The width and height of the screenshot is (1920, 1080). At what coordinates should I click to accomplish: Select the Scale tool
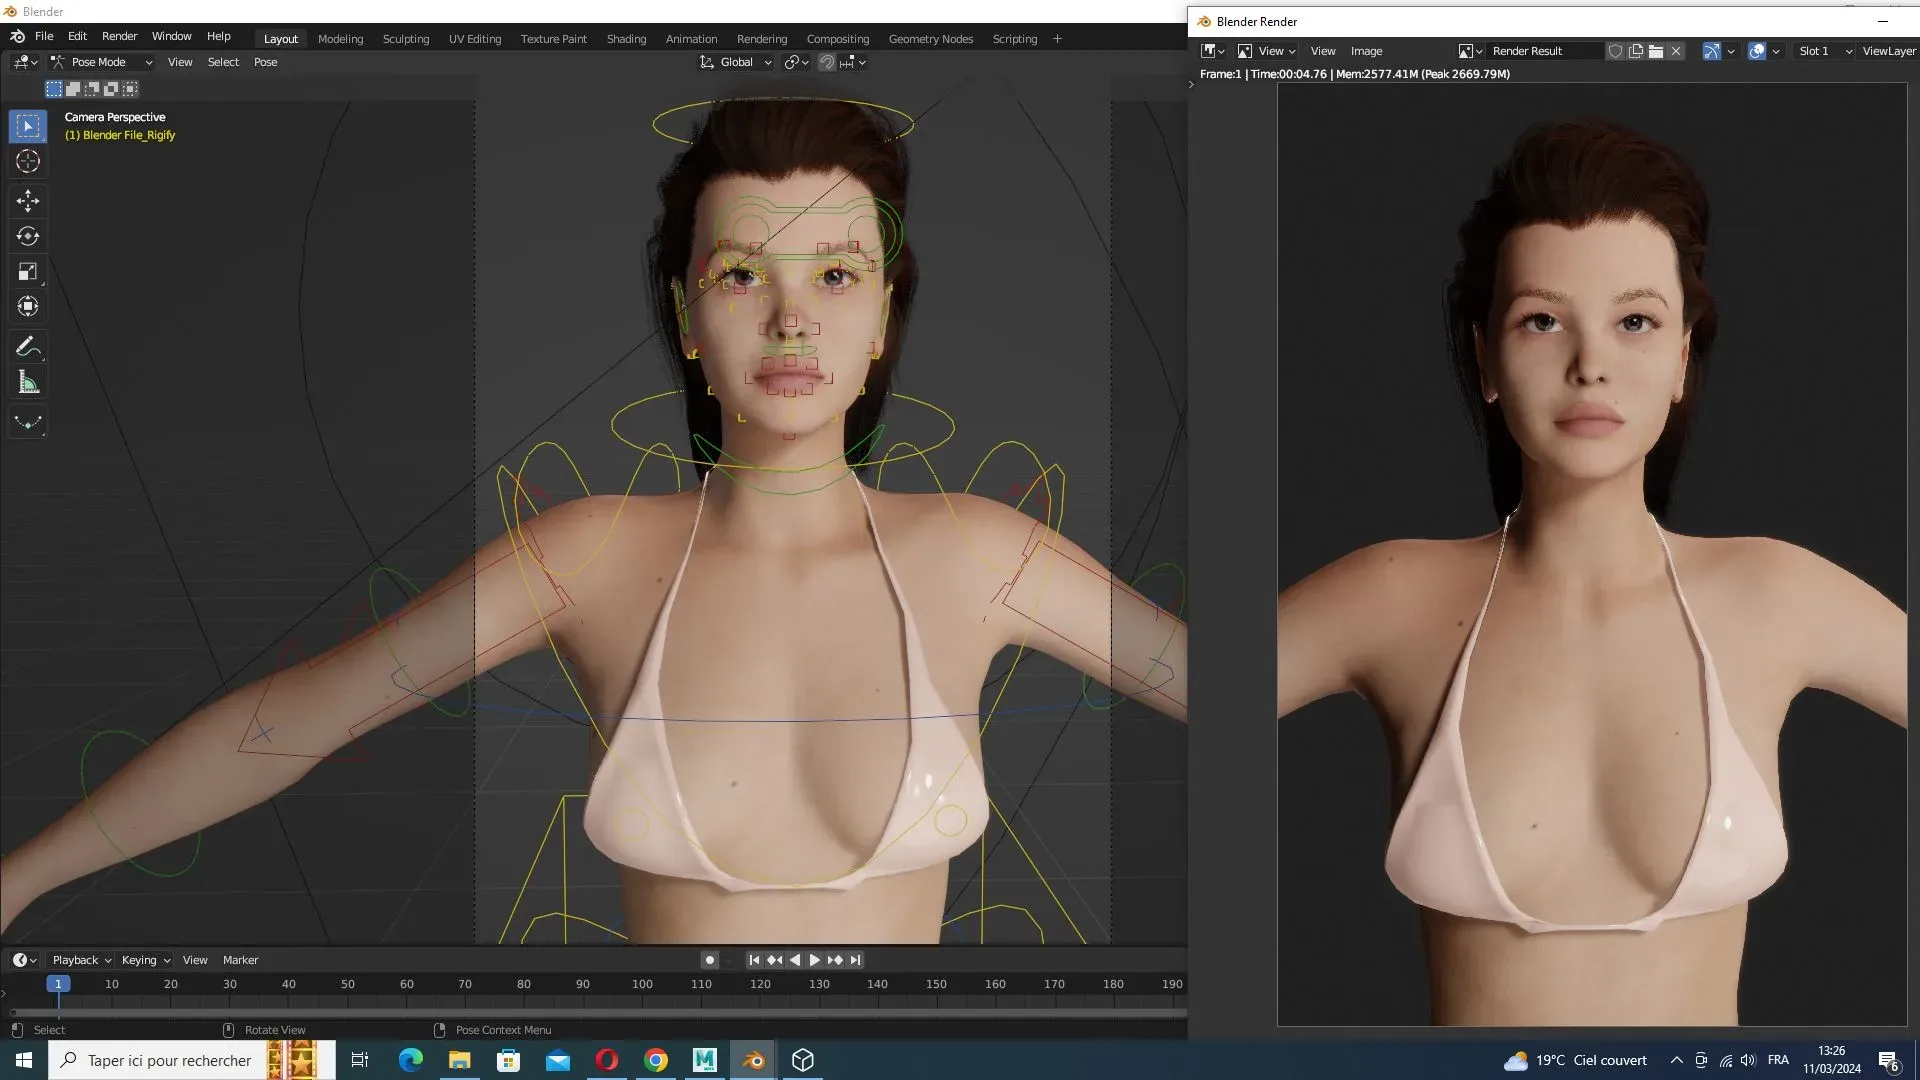[27, 271]
